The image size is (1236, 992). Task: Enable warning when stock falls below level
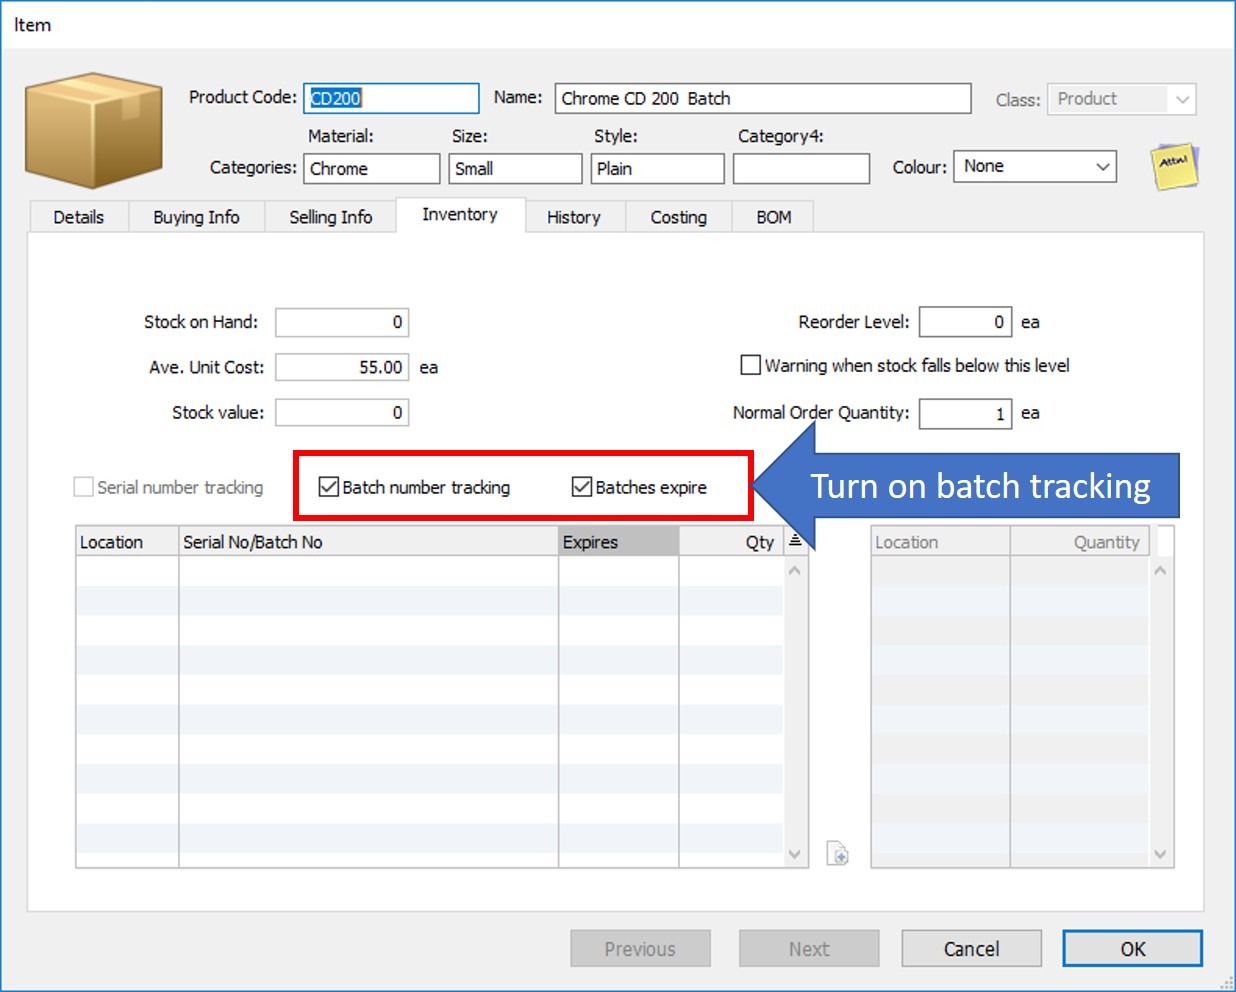coord(750,365)
